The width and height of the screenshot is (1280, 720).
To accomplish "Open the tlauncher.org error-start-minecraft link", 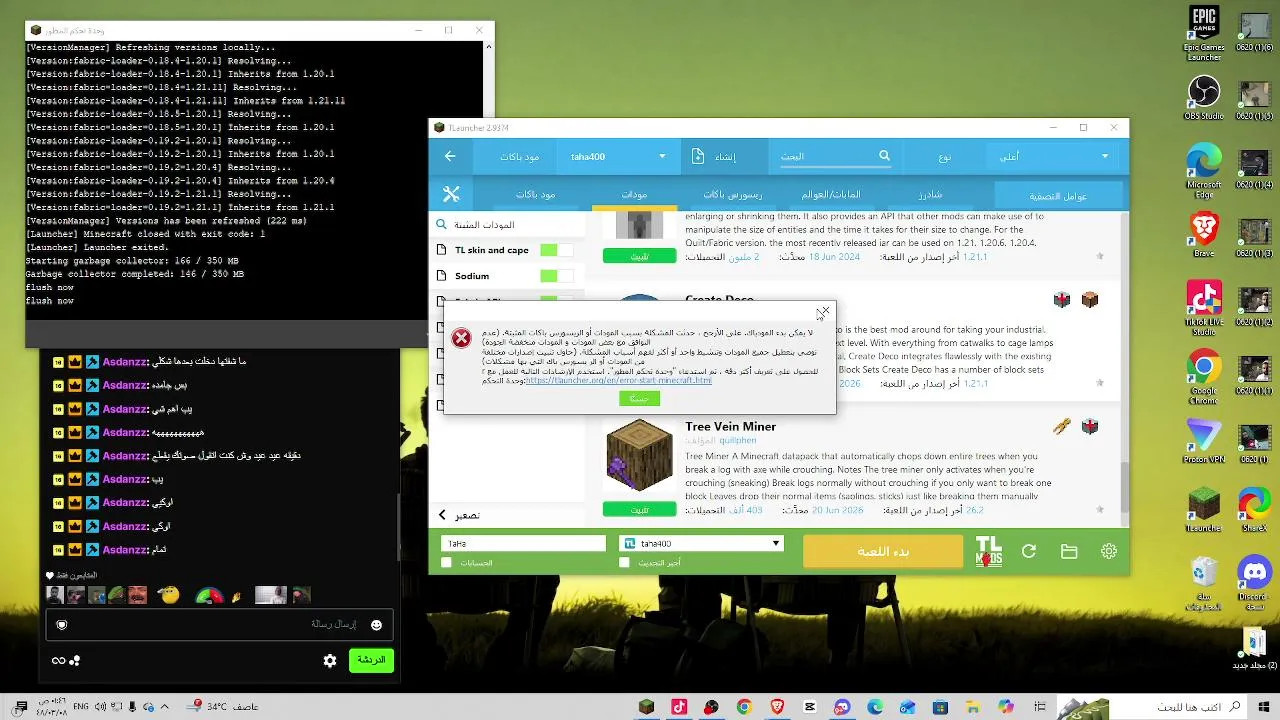I will coord(618,381).
